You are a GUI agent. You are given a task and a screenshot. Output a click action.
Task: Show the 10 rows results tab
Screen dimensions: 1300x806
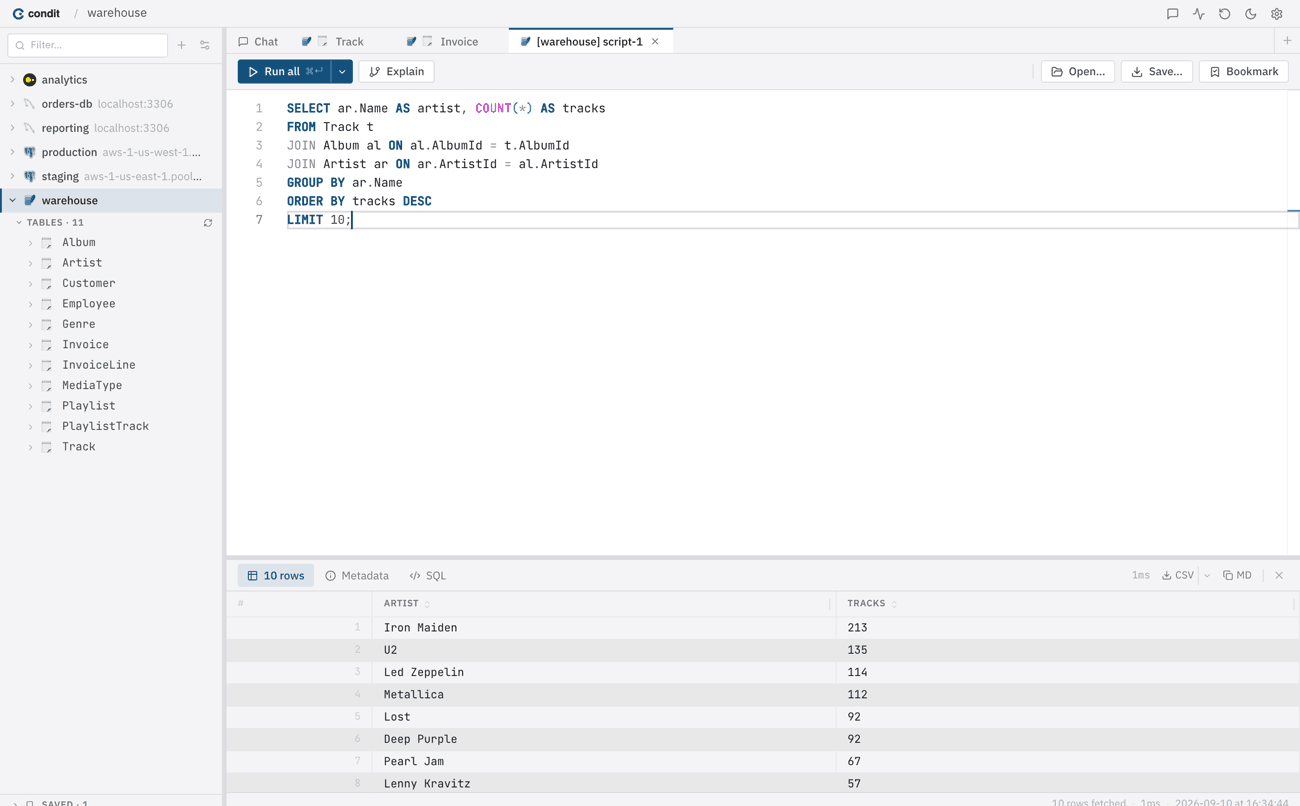tap(276, 575)
